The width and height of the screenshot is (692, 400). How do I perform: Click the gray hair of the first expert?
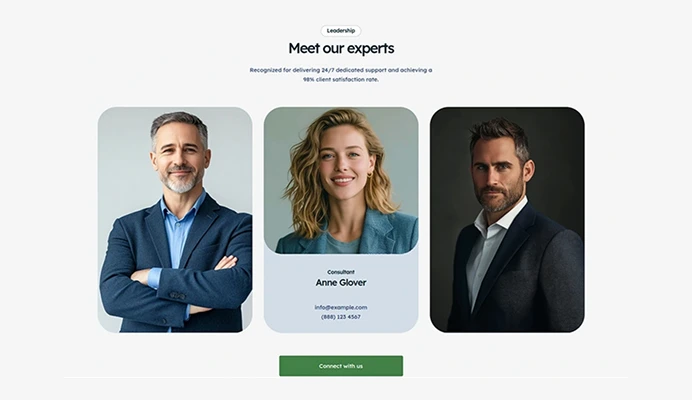point(179,124)
